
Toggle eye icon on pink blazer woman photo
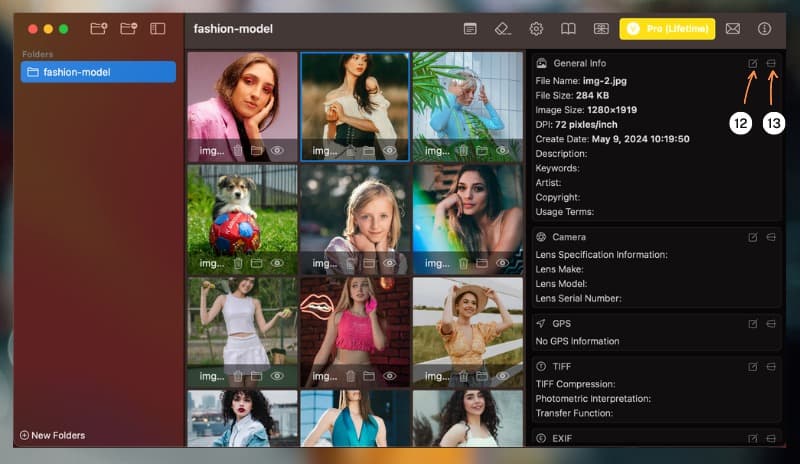pyautogui.click(x=277, y=151)
